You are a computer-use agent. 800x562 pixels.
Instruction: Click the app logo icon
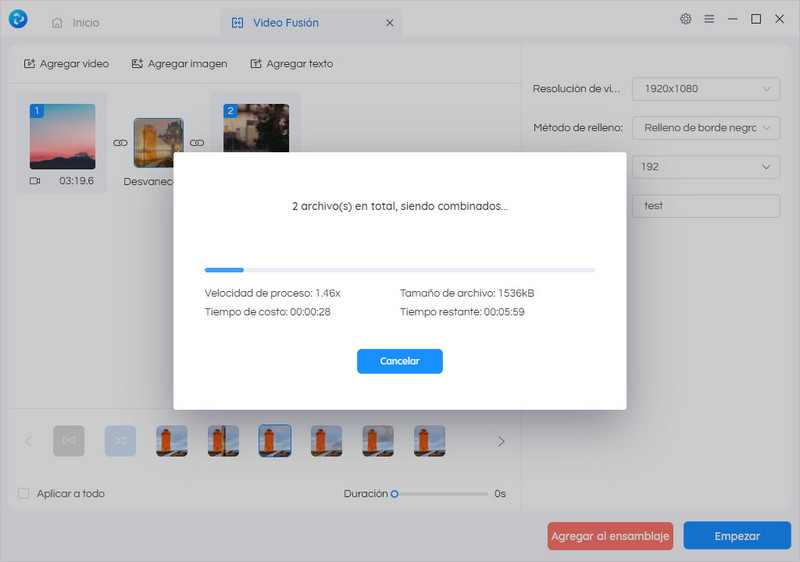pos(18,20)
